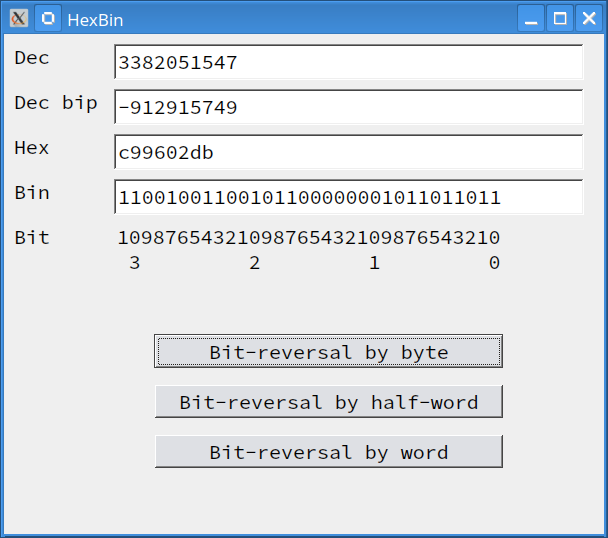Click the Dec label
The height and width of the screenshot is (538, 608).
tap(32, 58)
